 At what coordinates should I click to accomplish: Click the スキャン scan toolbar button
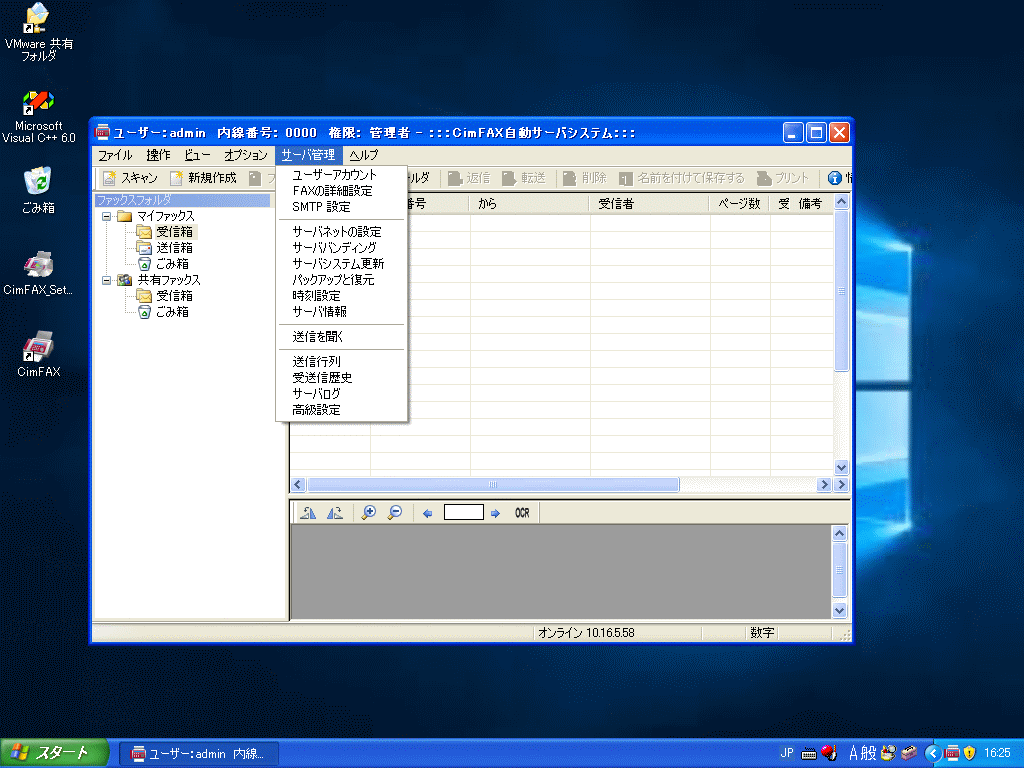131,178
